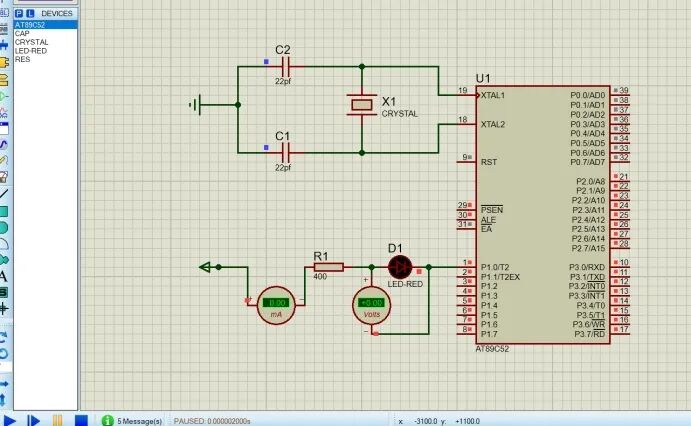Select the ground terminal symbol

(197, 105)
